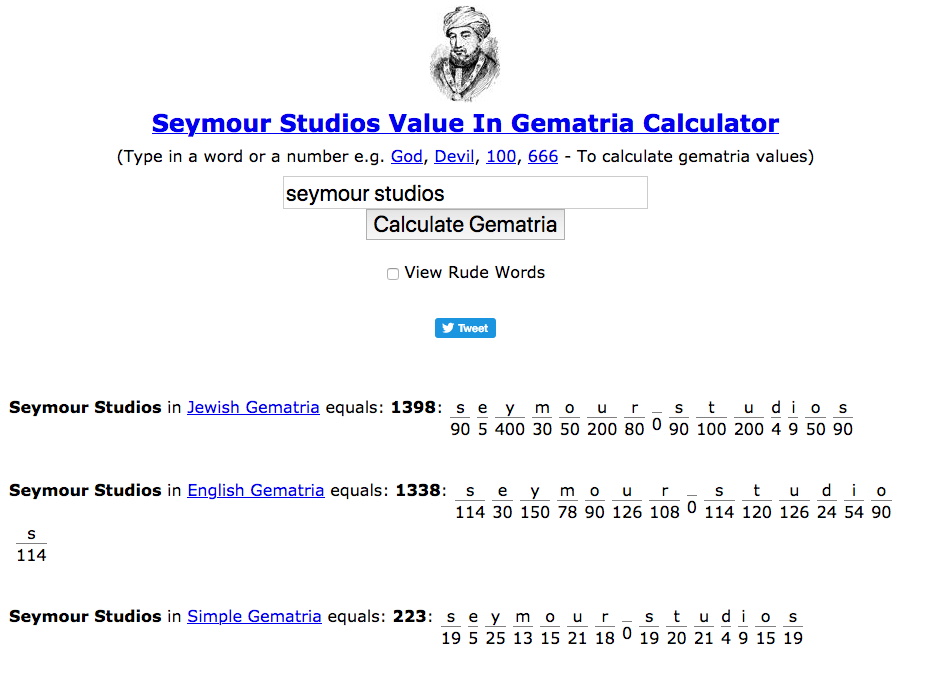Click the 1338 English Gematria total
946x685 pixels.
tap(418, 490)
